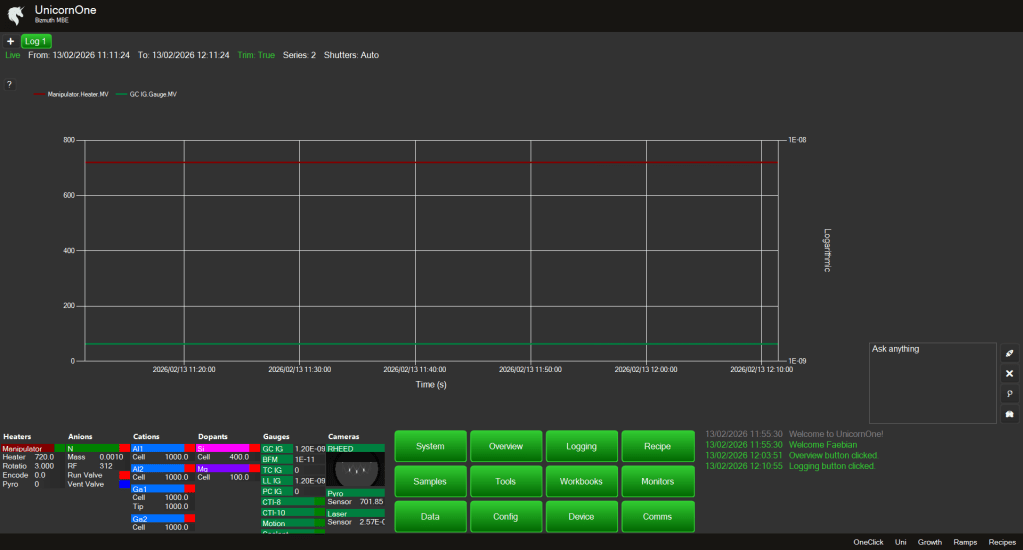This screenshot has height=550, width=1023.
Task: Click the bottom icon beside the chat box
Action: [x=1009, y=414]
